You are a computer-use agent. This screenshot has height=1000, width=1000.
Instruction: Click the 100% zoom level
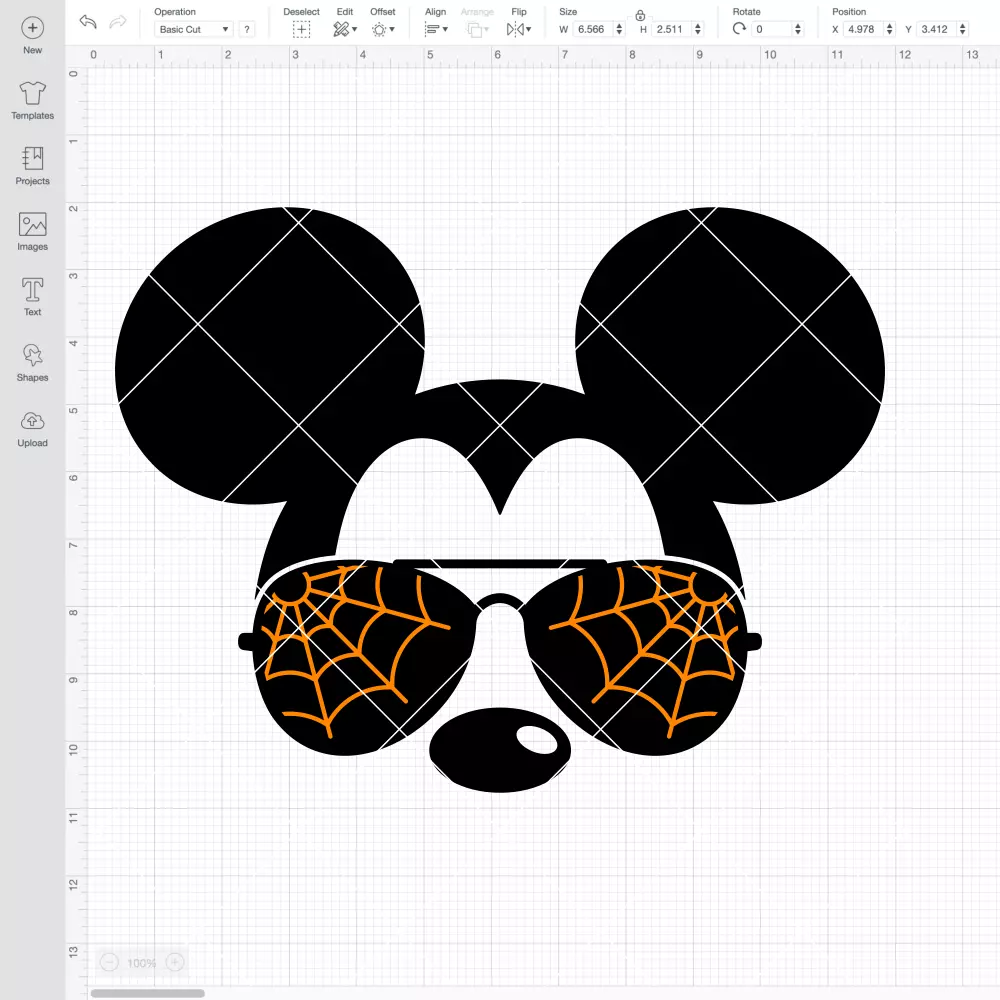pyautogui.click(x=142, y=963)
